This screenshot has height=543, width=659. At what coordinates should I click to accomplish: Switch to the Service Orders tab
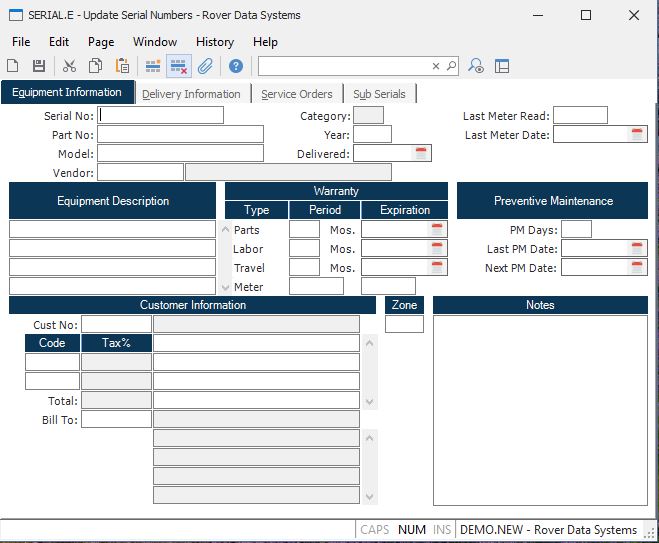pos(297,94)
